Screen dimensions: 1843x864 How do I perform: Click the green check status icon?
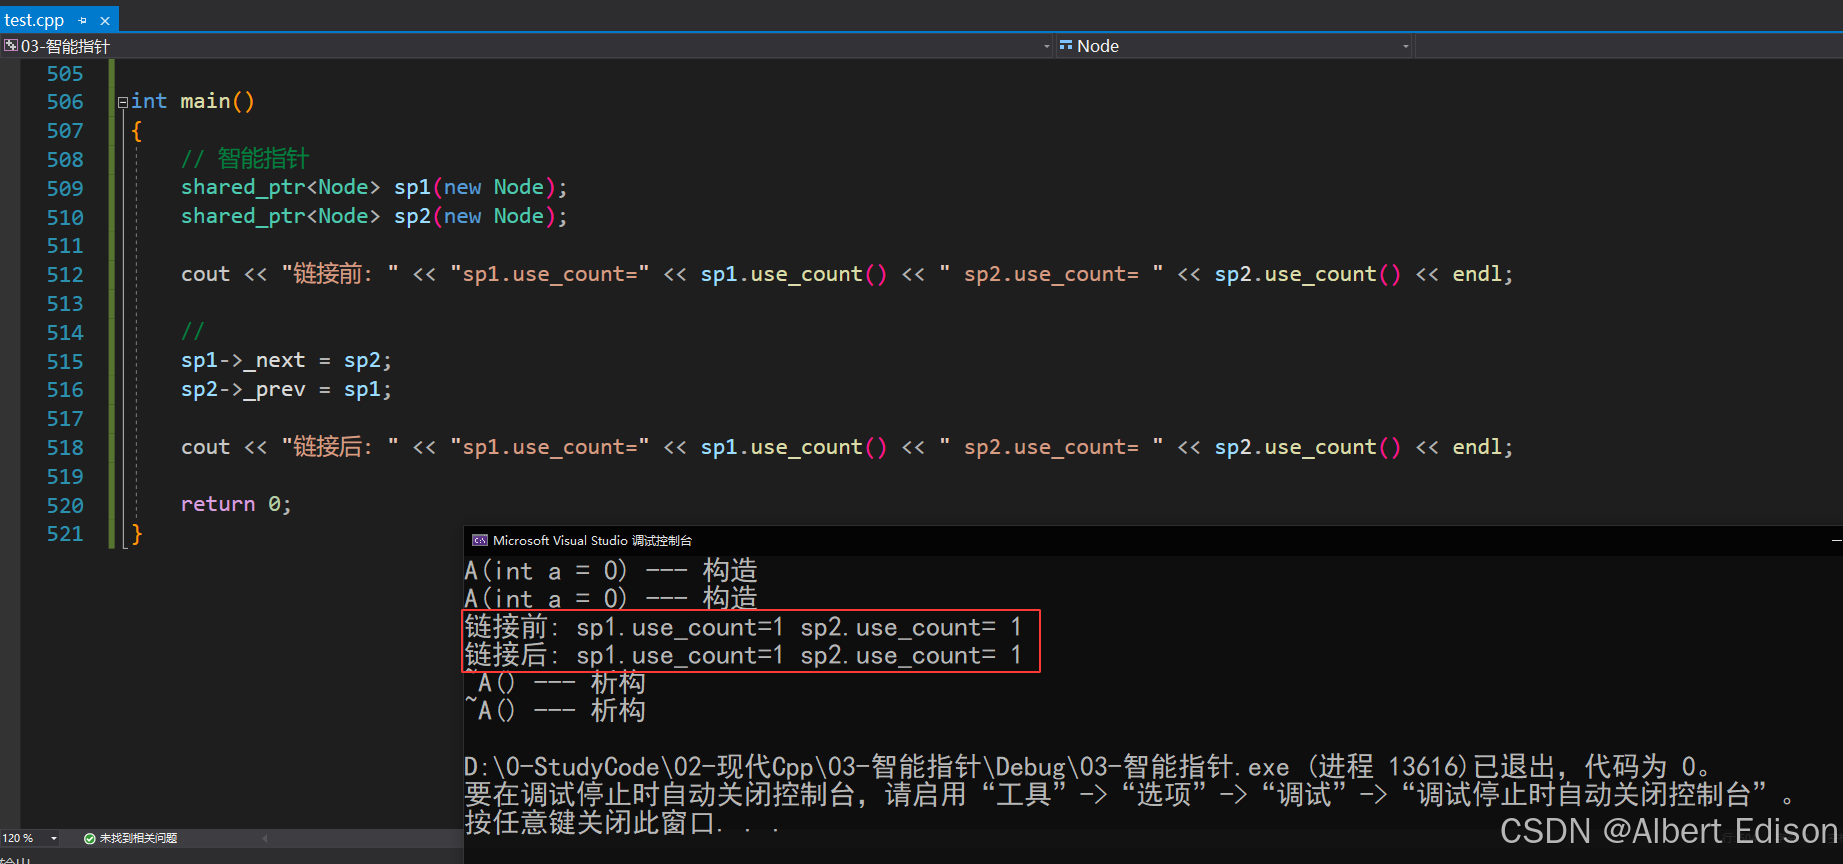coord(89,838)
